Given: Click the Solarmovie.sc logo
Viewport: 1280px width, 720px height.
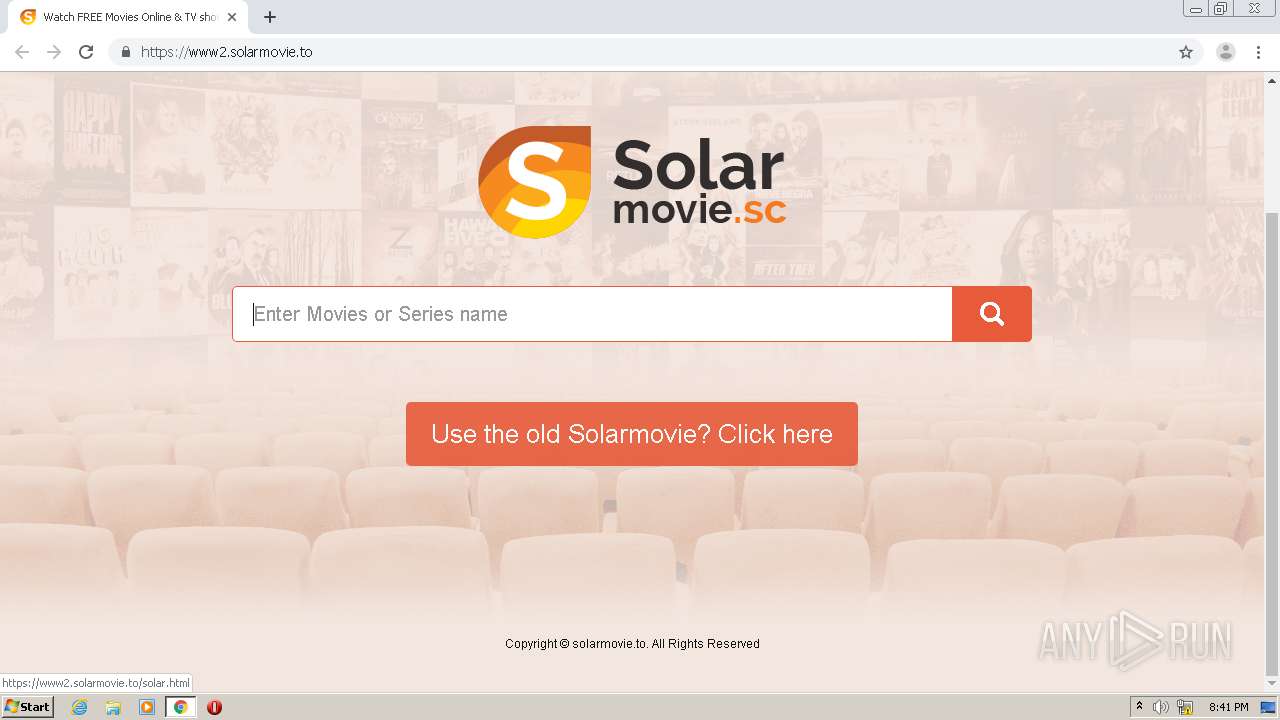Looking at the screenshot, I should click(632, 182).
